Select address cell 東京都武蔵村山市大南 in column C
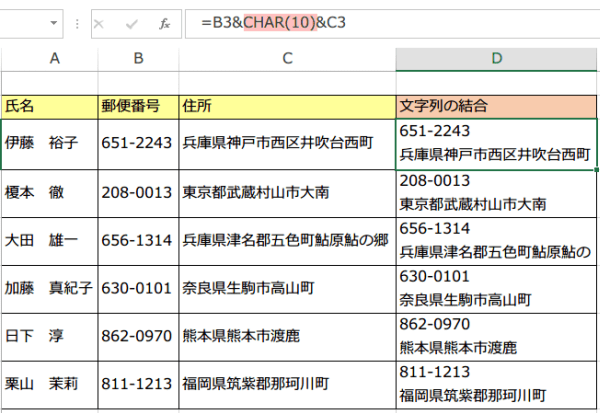 (287, 193)
